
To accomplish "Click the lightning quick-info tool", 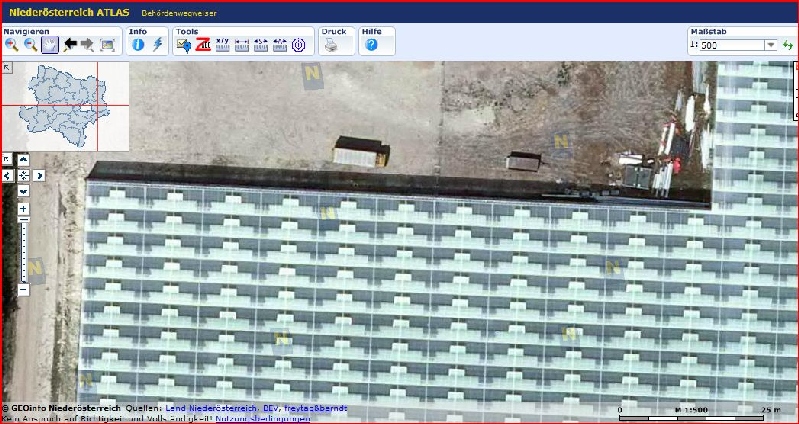I will click(x=157, y=45).
